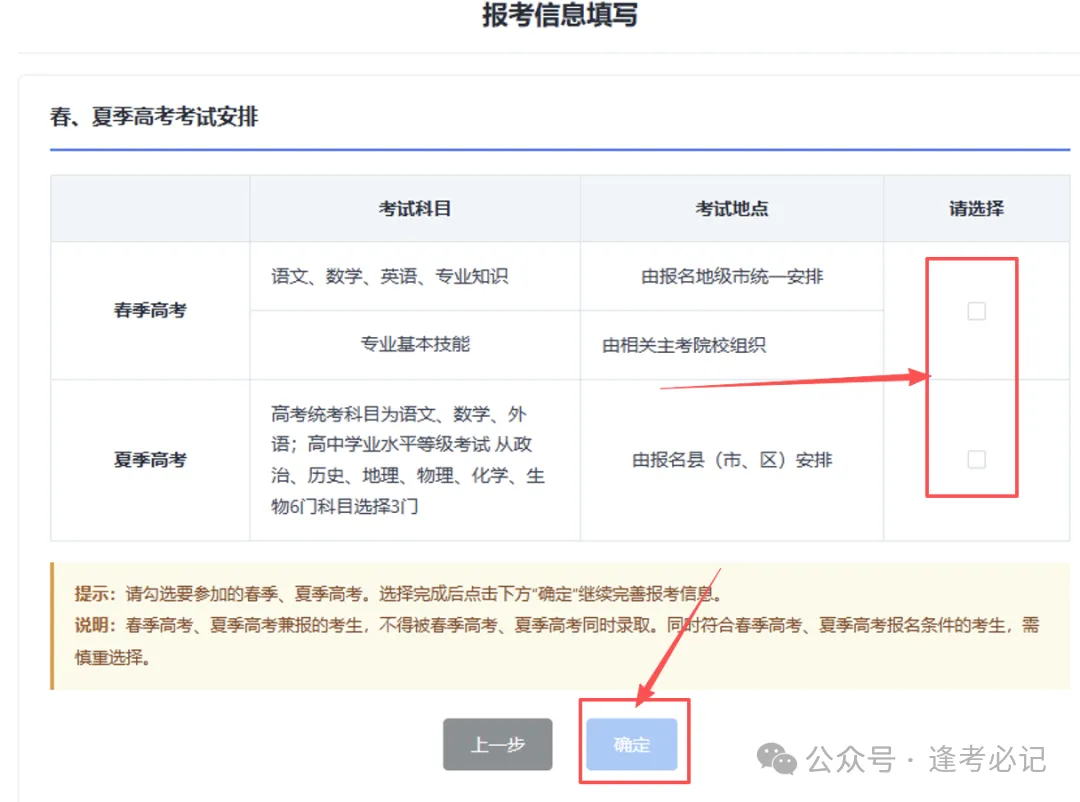Click the cell 由报名地级市统一安排
The width and height of the screenshot is (1080, 802).
tap(731, 276)
